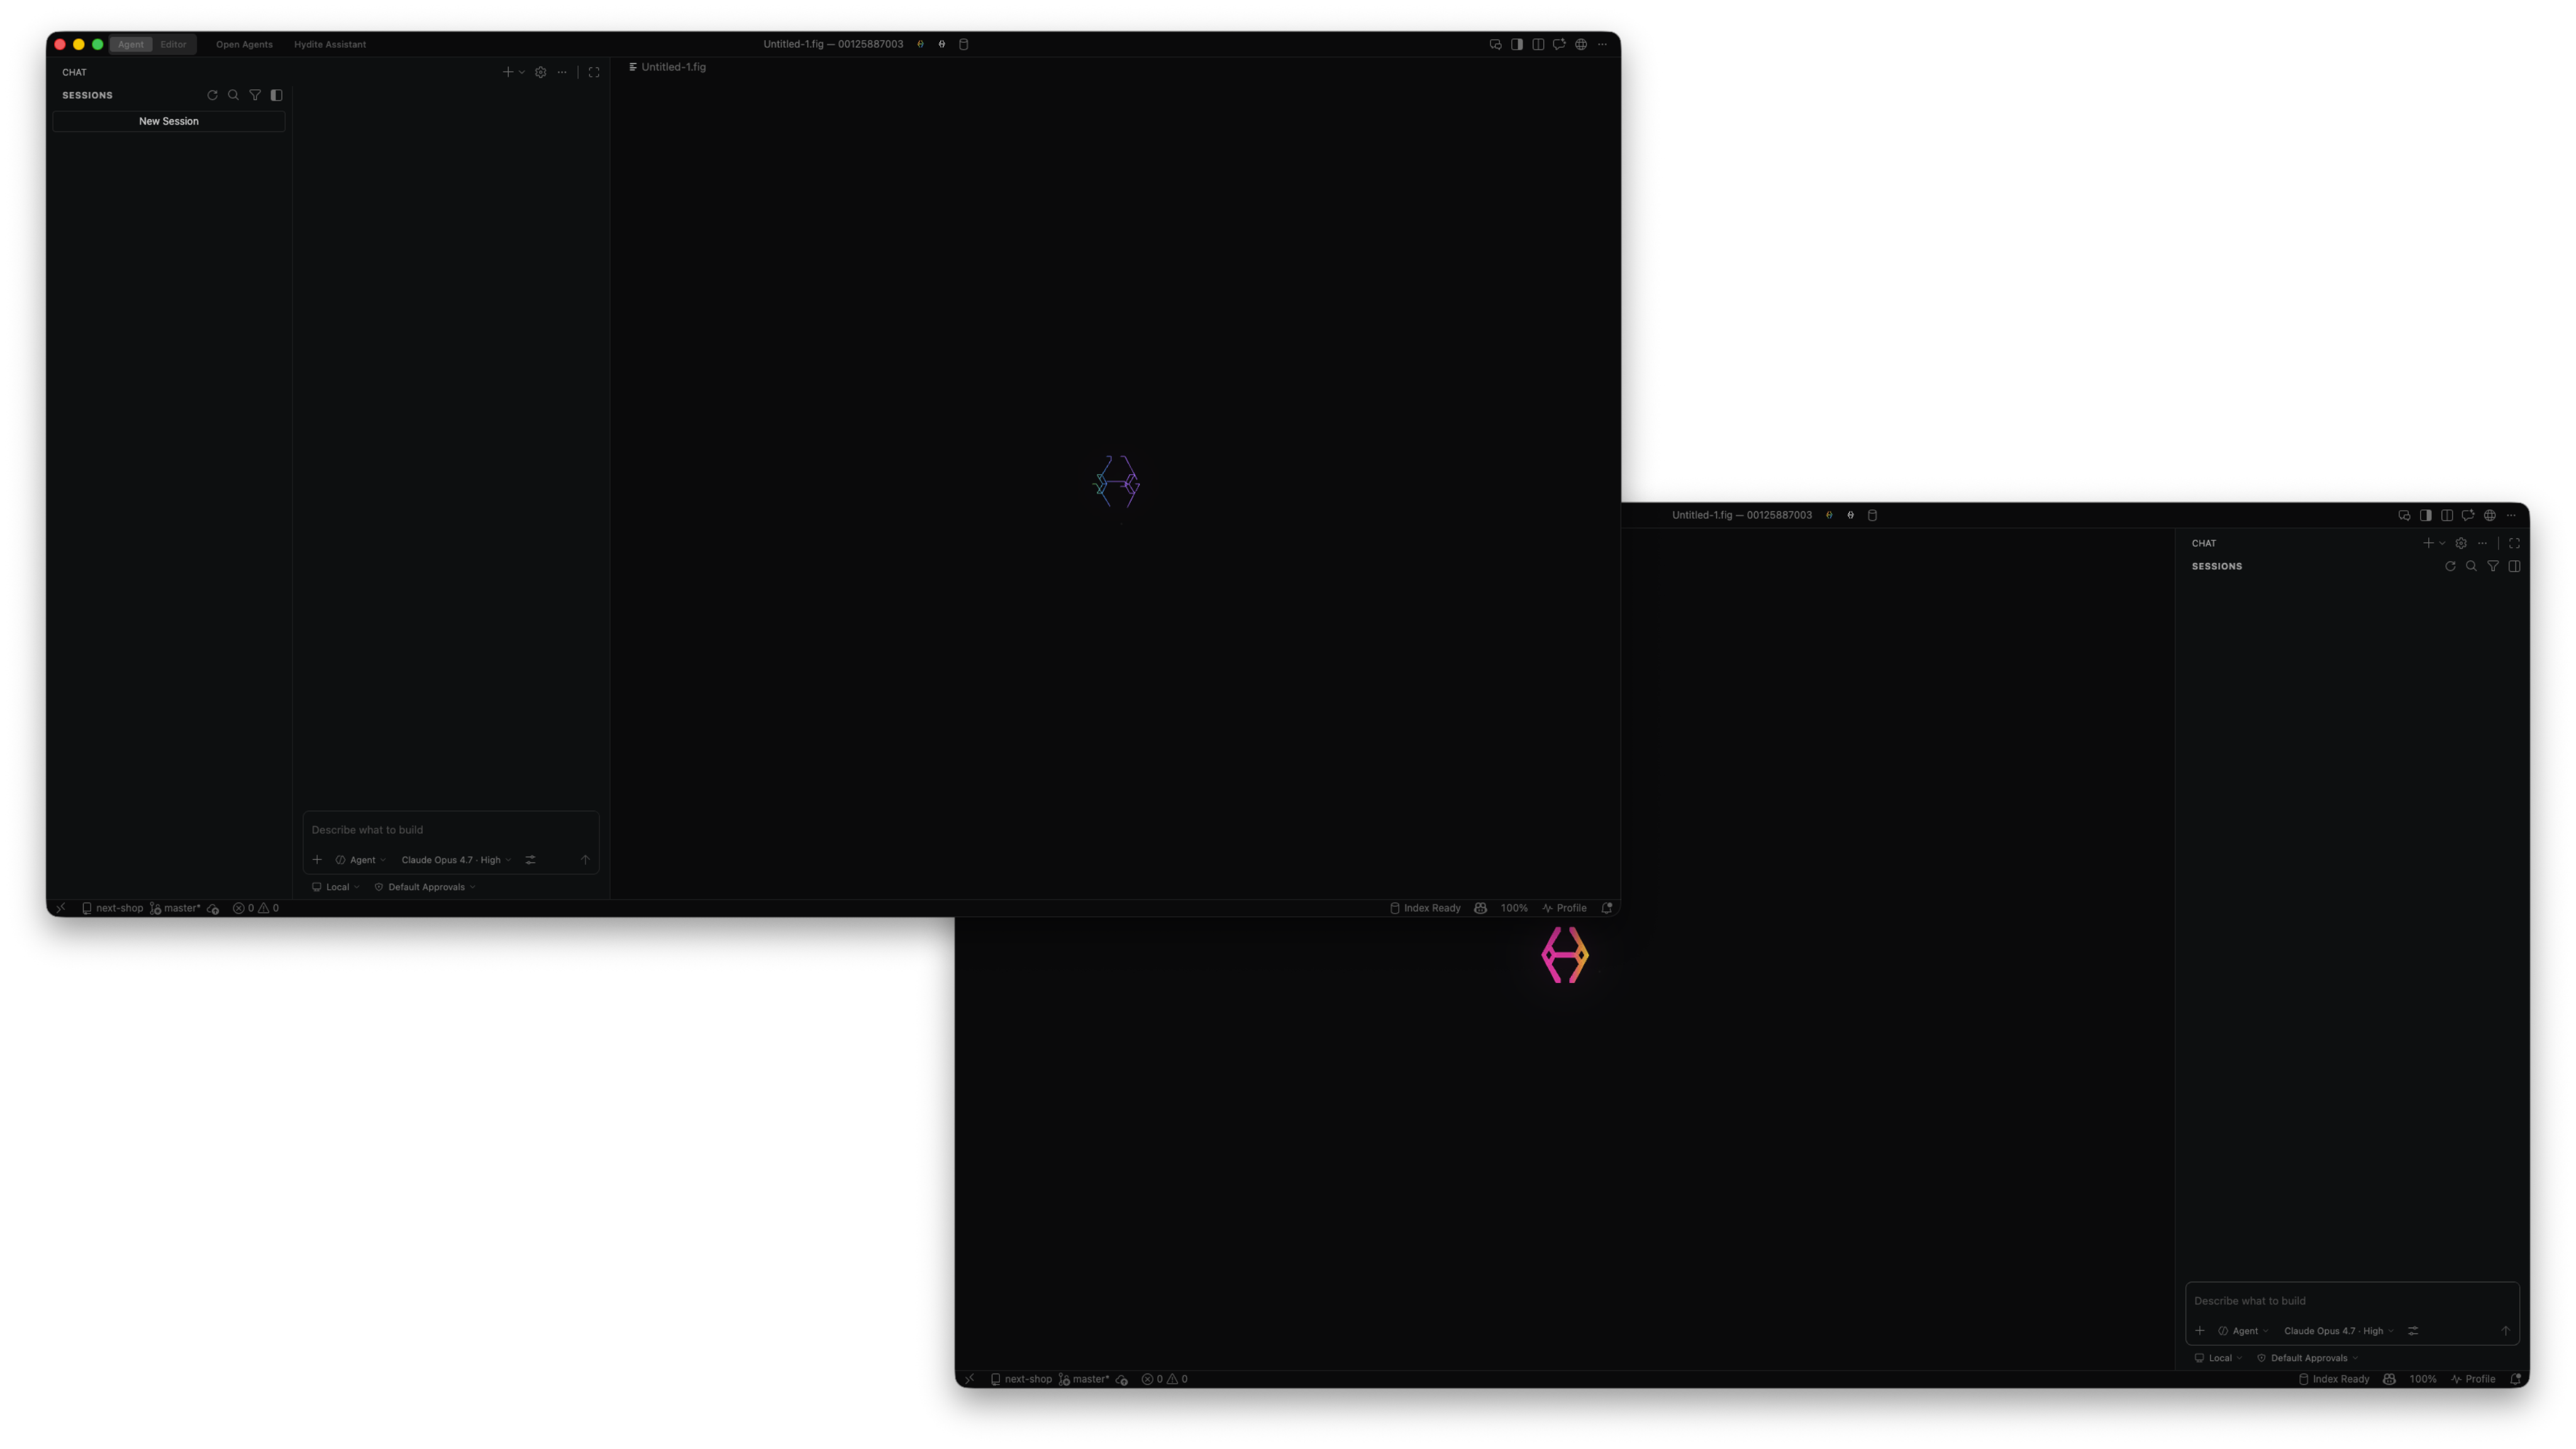
Task: Click master* branch in front status bar
Action: (x=176, y=908)
